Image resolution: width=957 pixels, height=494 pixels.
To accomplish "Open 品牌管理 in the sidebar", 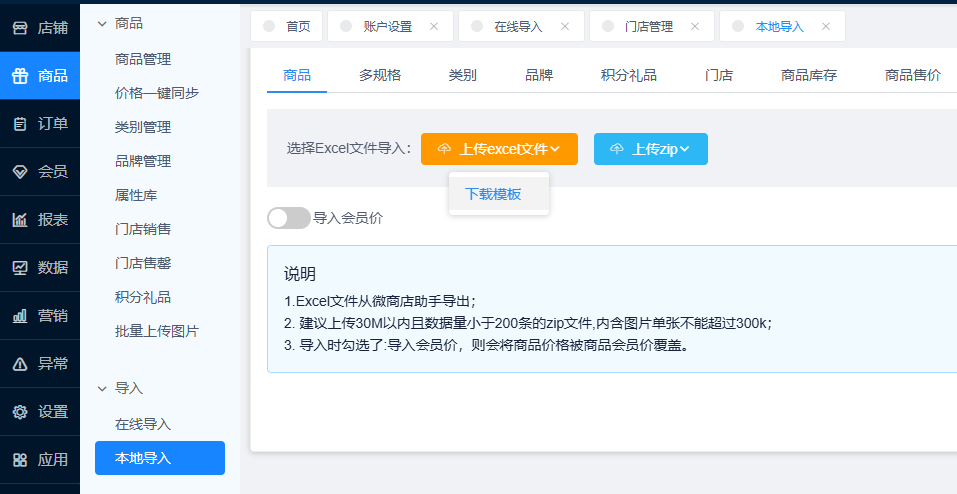I will pos(143,161).
